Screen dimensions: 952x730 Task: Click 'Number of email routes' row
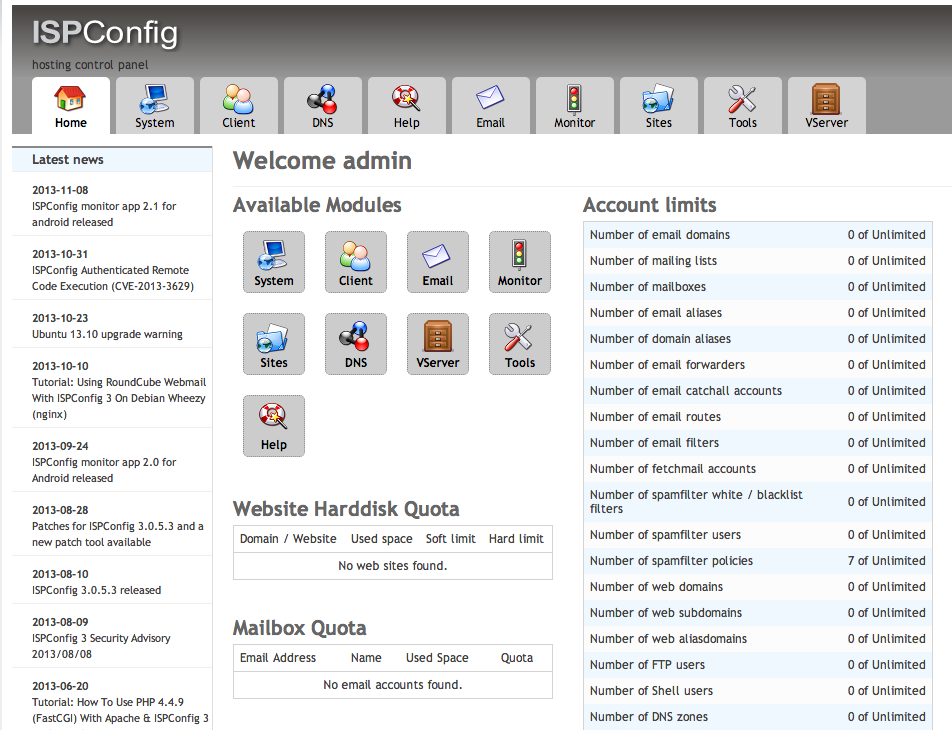[758, 417]
